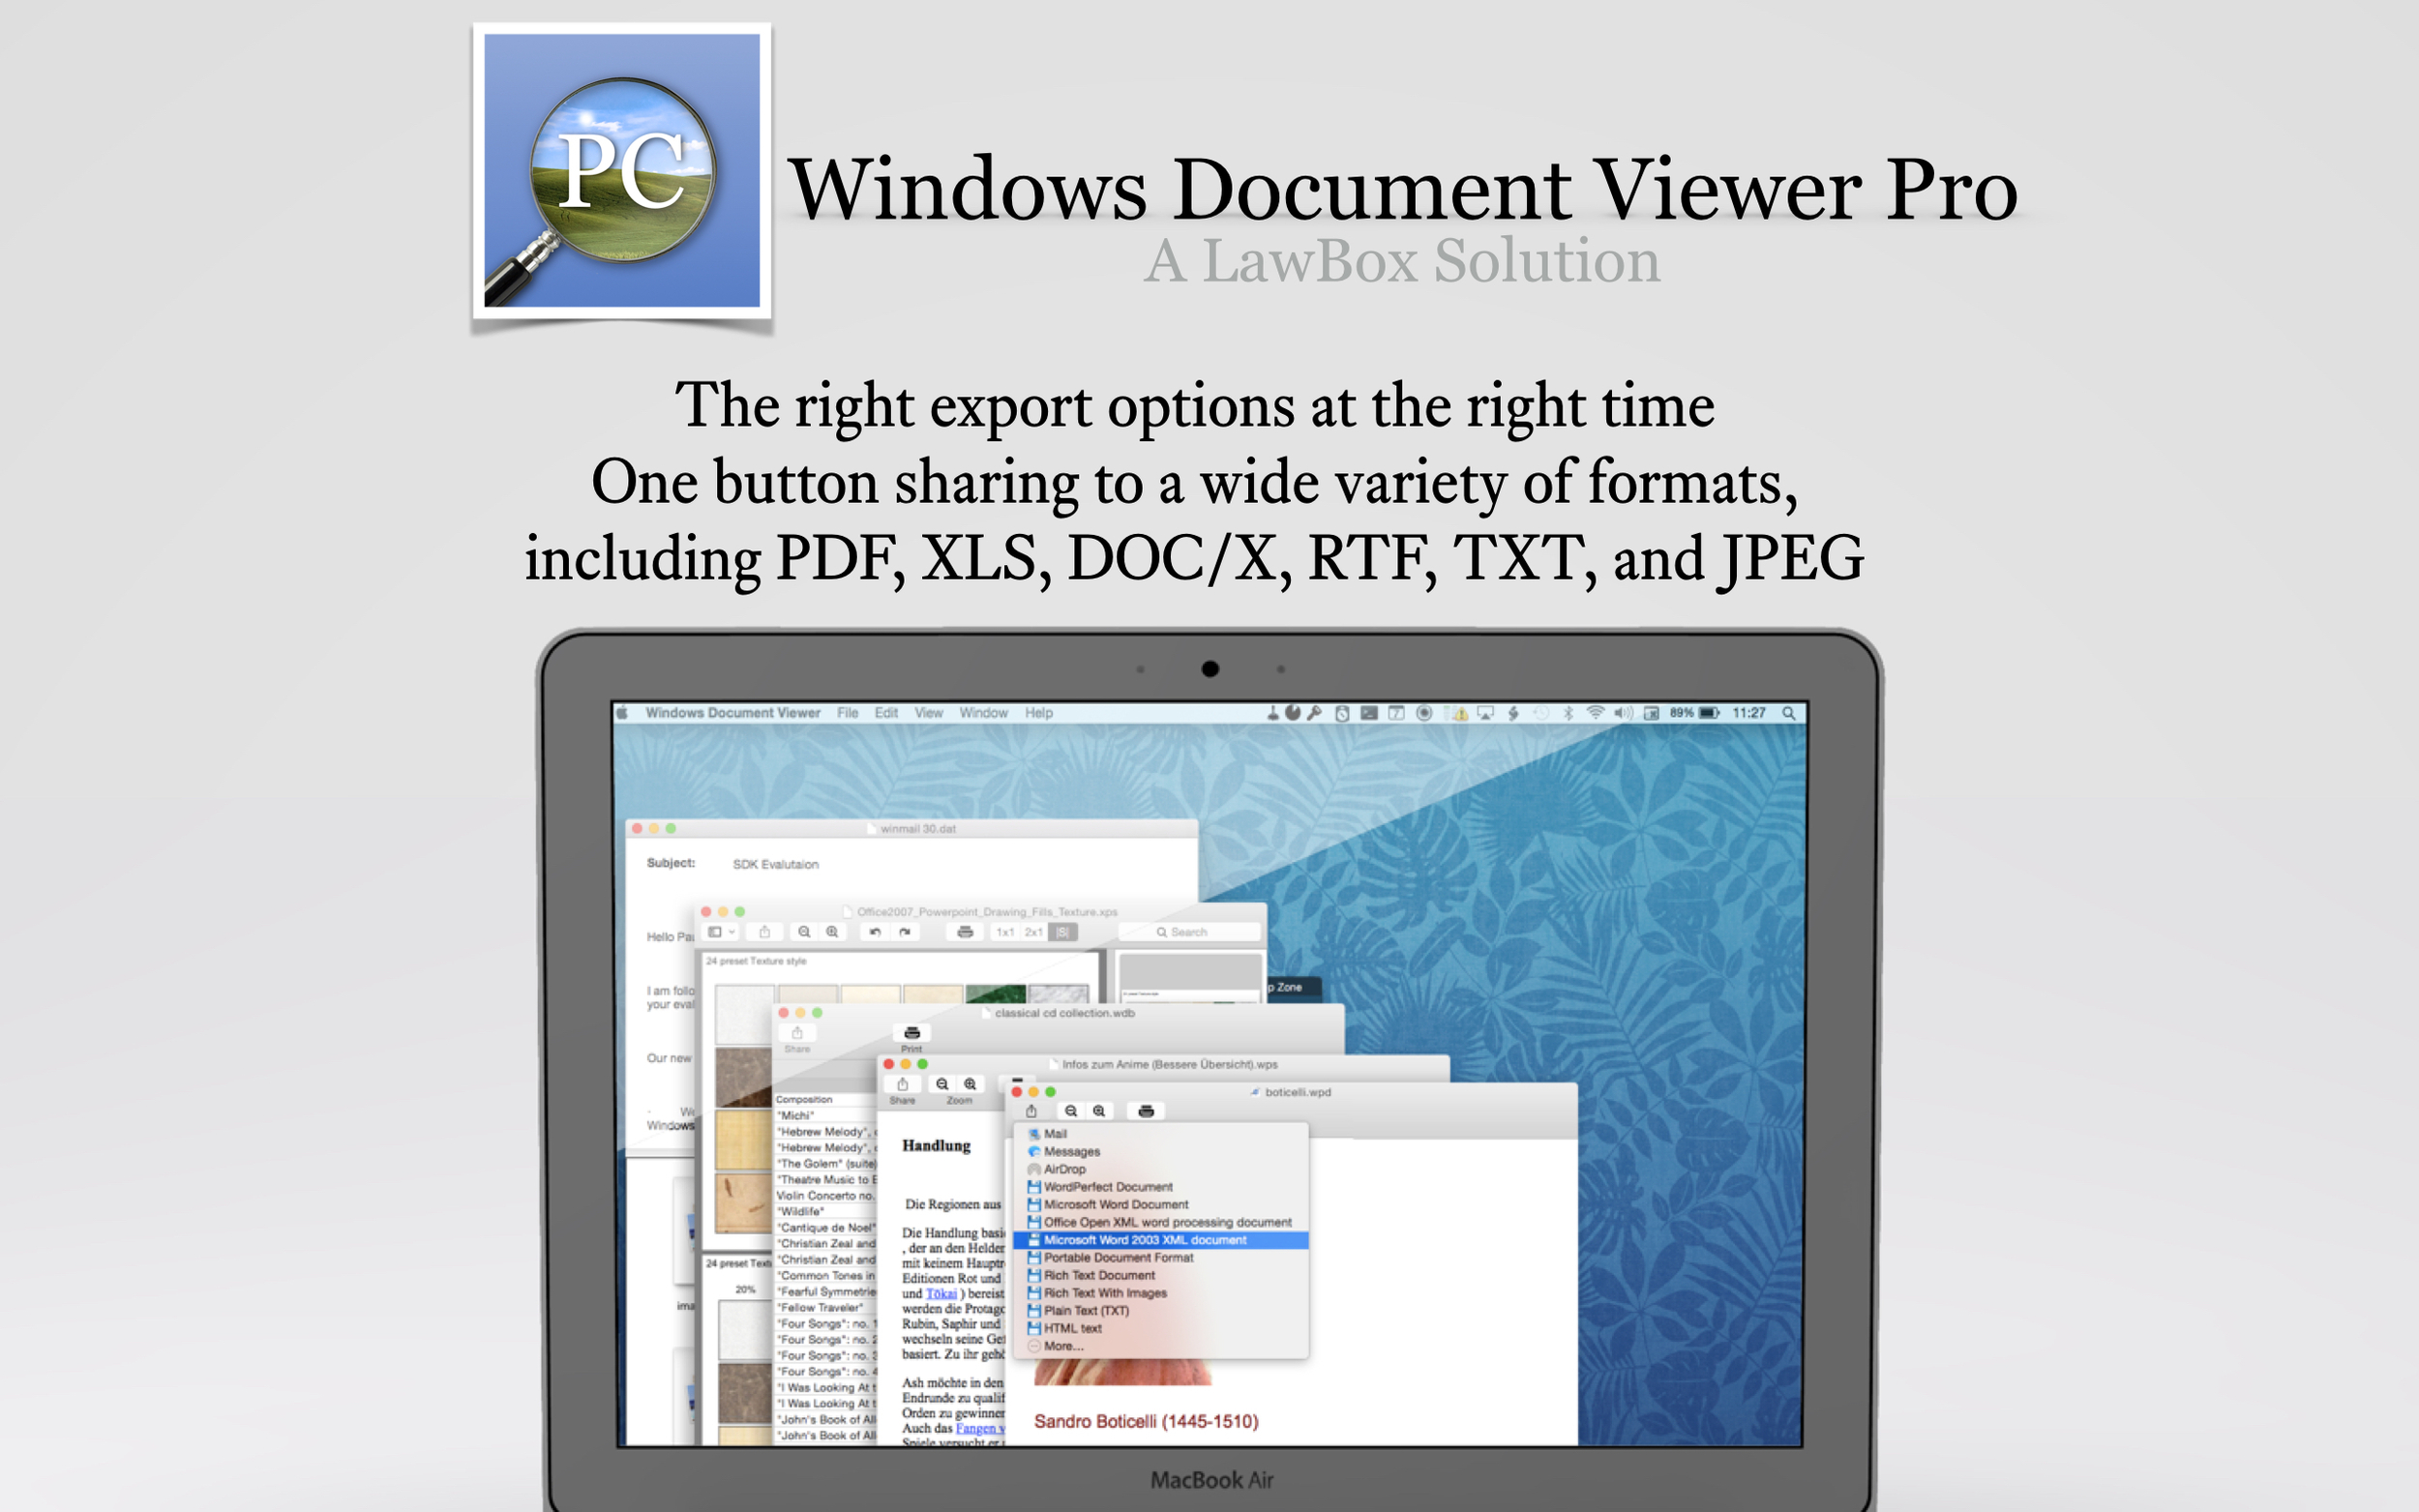Zoom in within the Infos zum Anime window

[x=970, y=1084]
